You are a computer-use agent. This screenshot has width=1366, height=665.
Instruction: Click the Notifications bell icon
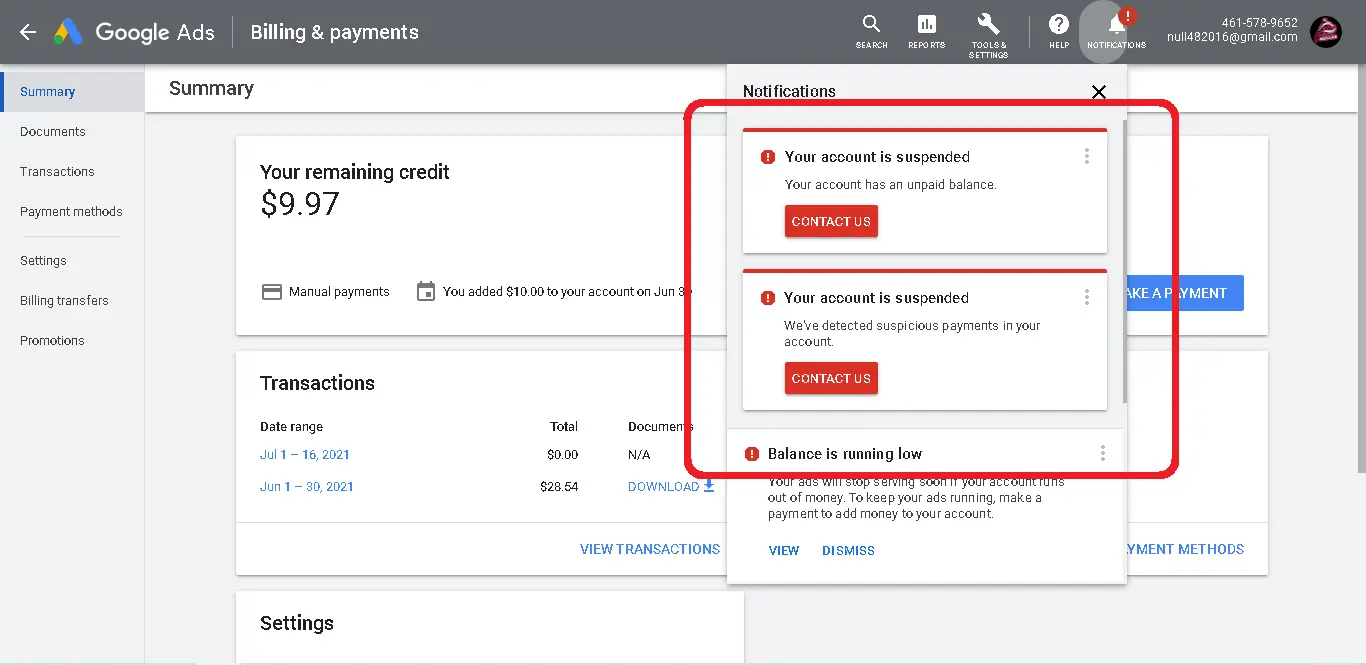coord(1116,31)
